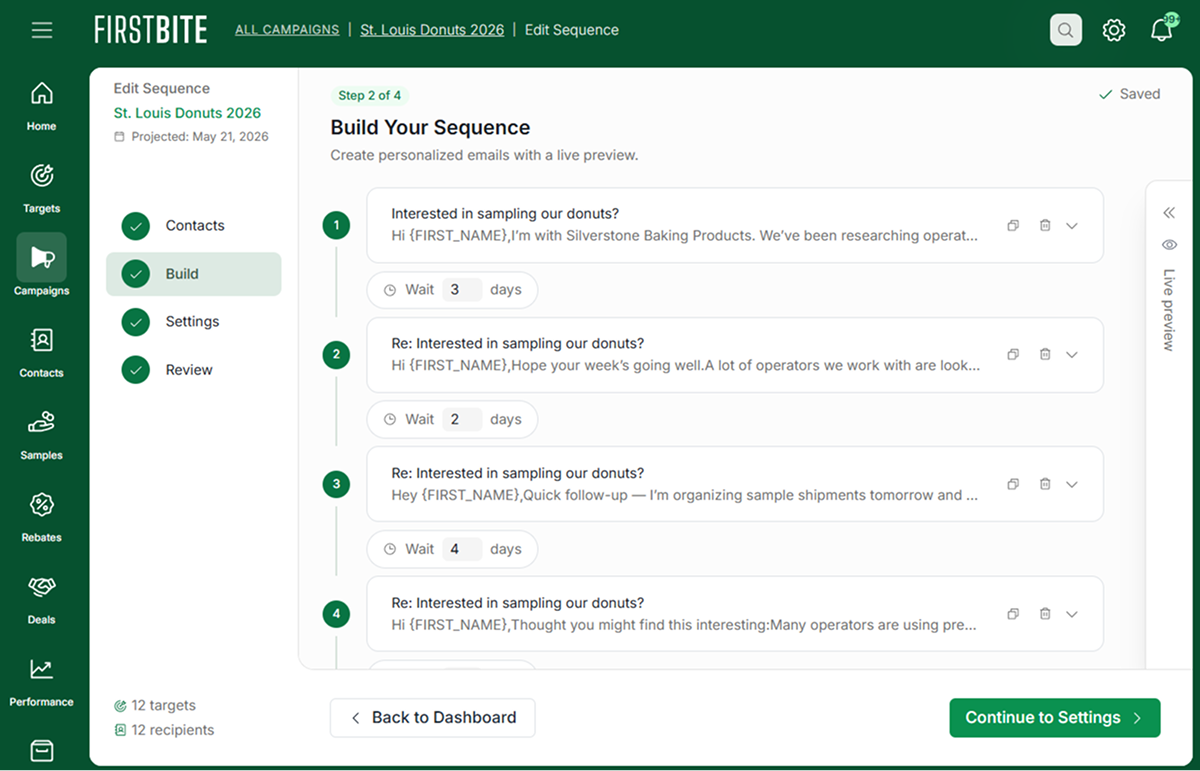Click step number 3 circle marker
The image size is (1200, 771).
click(336, 485)
